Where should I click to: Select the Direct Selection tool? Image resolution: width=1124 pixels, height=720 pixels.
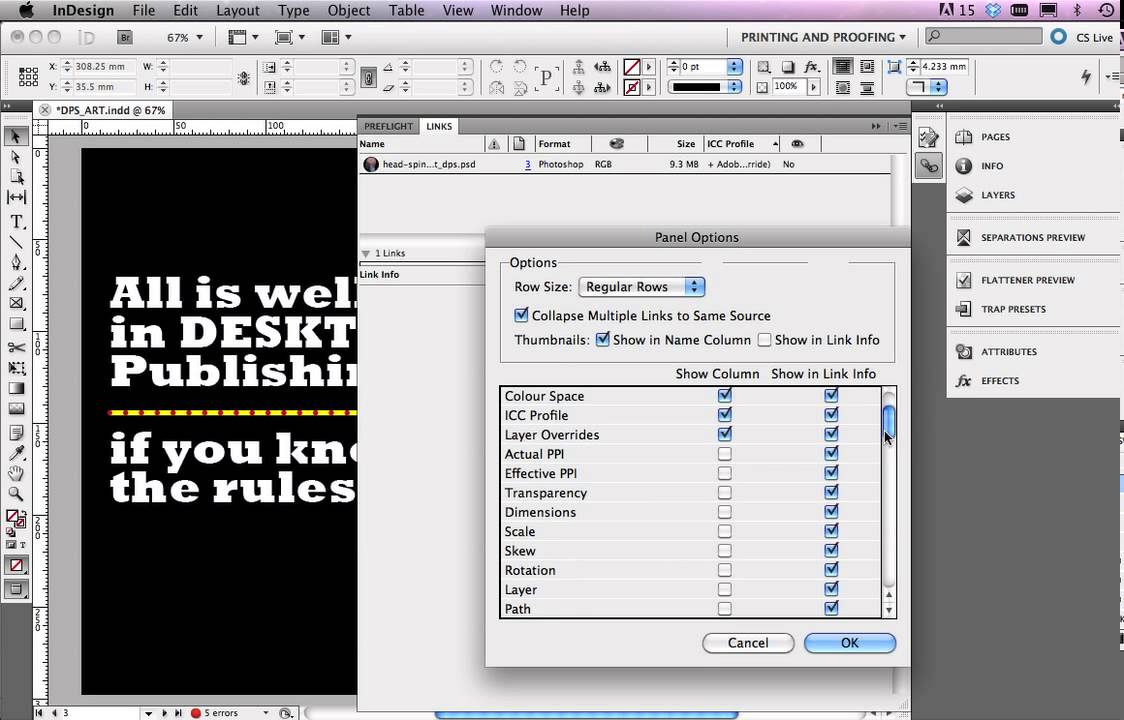click(x=16, y=156)
